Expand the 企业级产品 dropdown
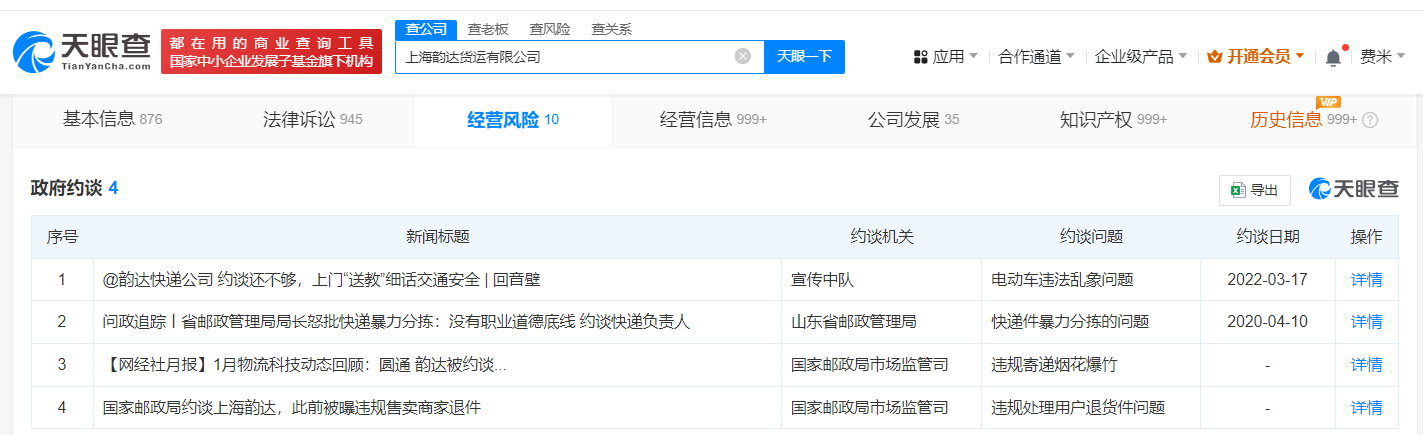The height and width of the screenshot is (435, 1423). (1141, 57)
